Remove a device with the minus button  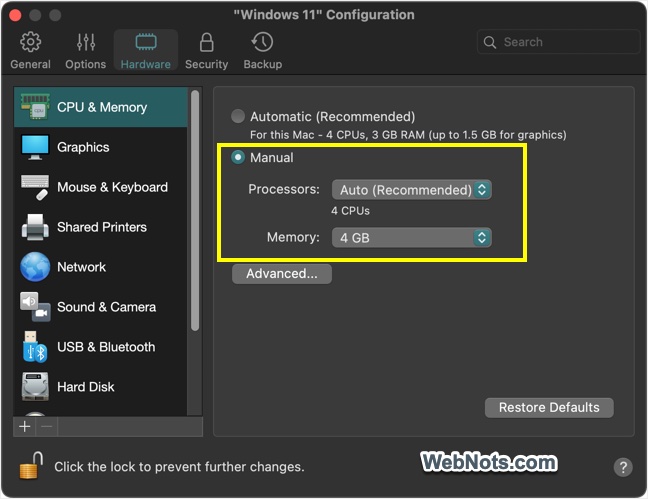[x=47, y=426]
